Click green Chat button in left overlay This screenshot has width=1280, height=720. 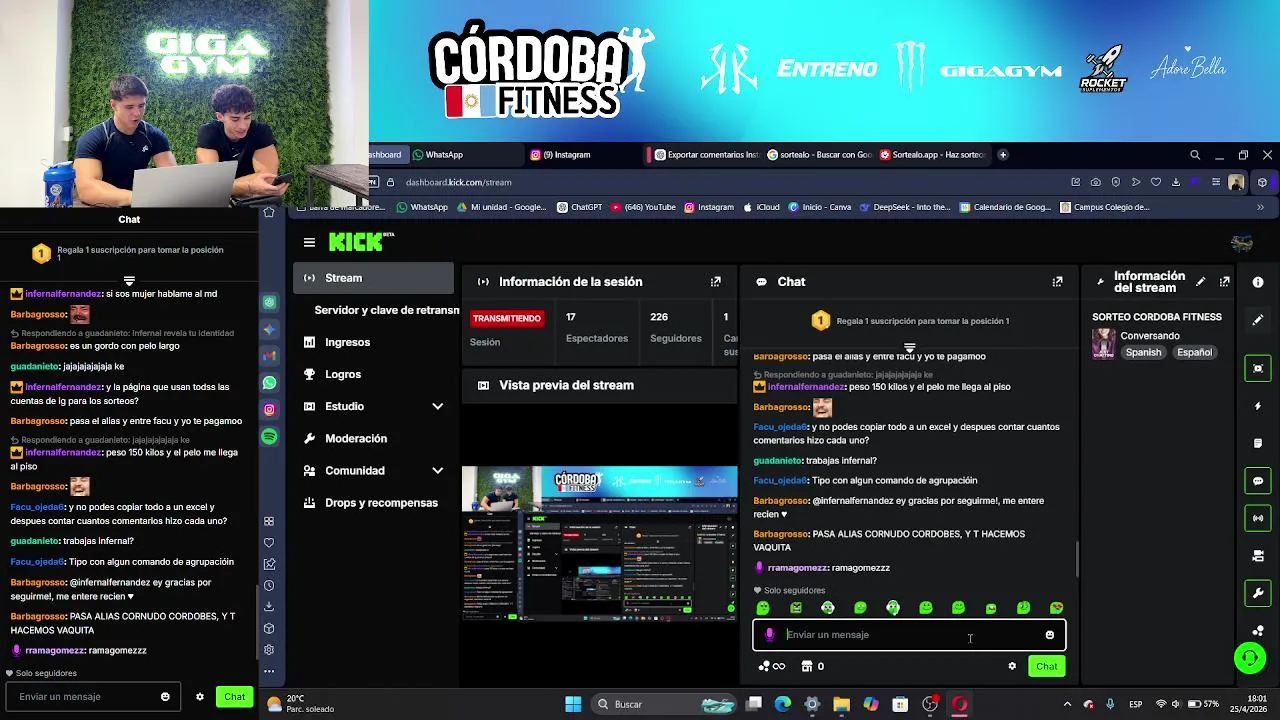pos(234,697)
